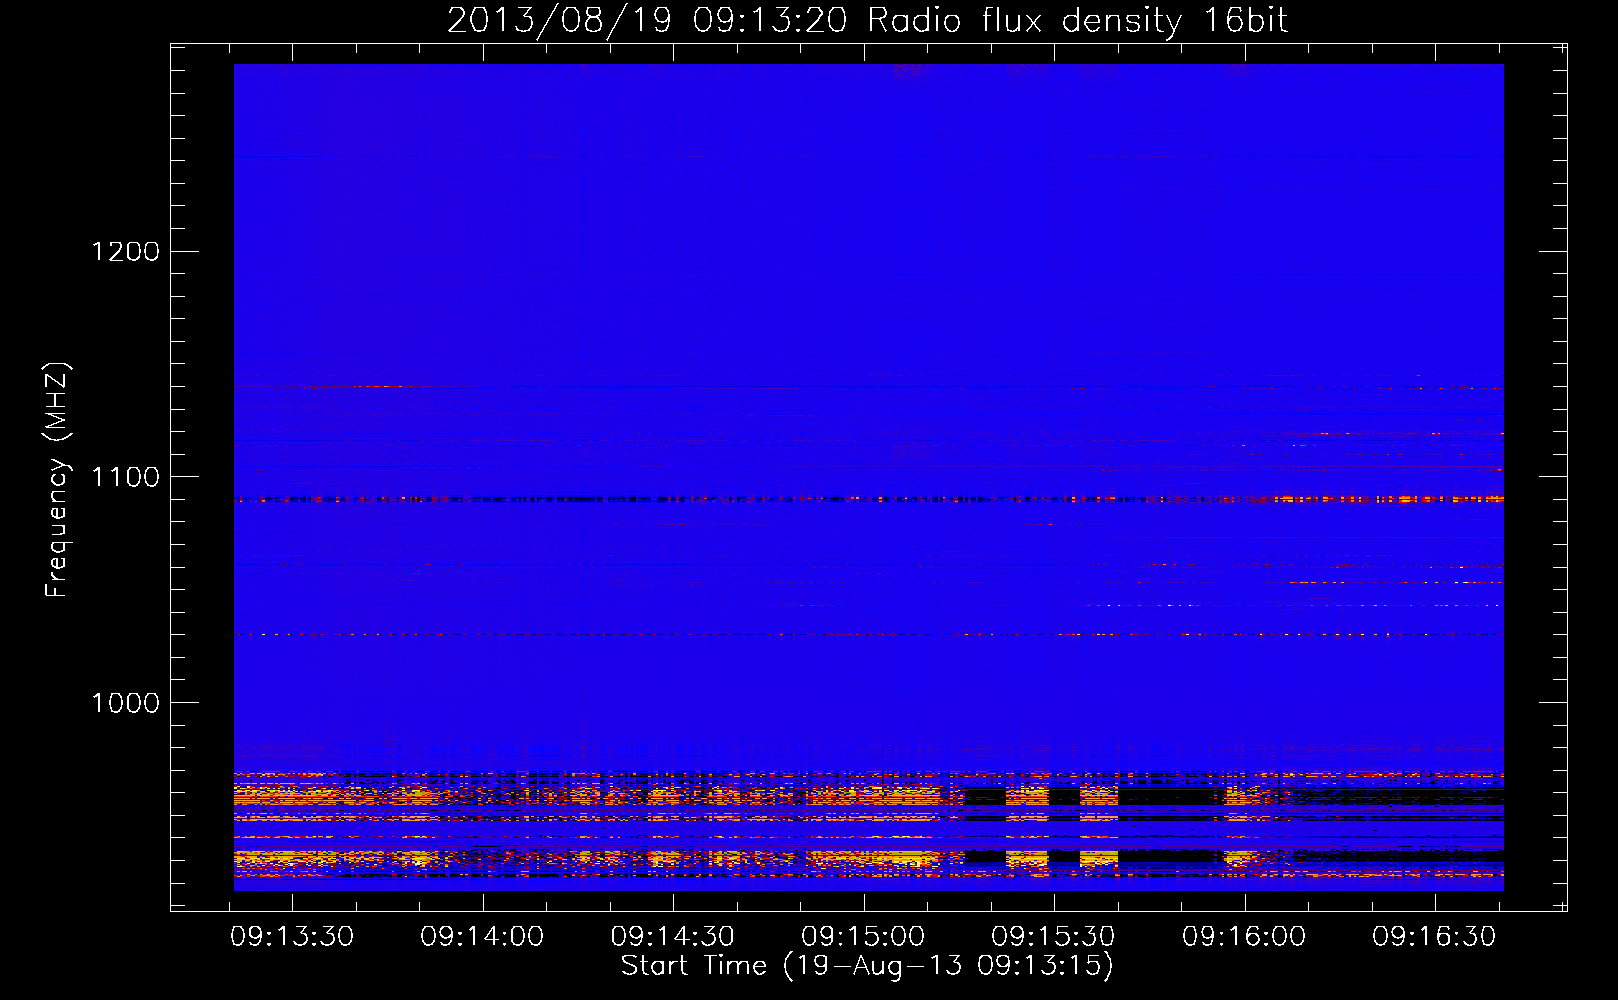The width and height of the screenshot is (1618, 1000).
Task: Select the 'Start Time (19-Aug-13 09:13:15)' axis caption
Action: pyautogui.click(x=867, y=966)
